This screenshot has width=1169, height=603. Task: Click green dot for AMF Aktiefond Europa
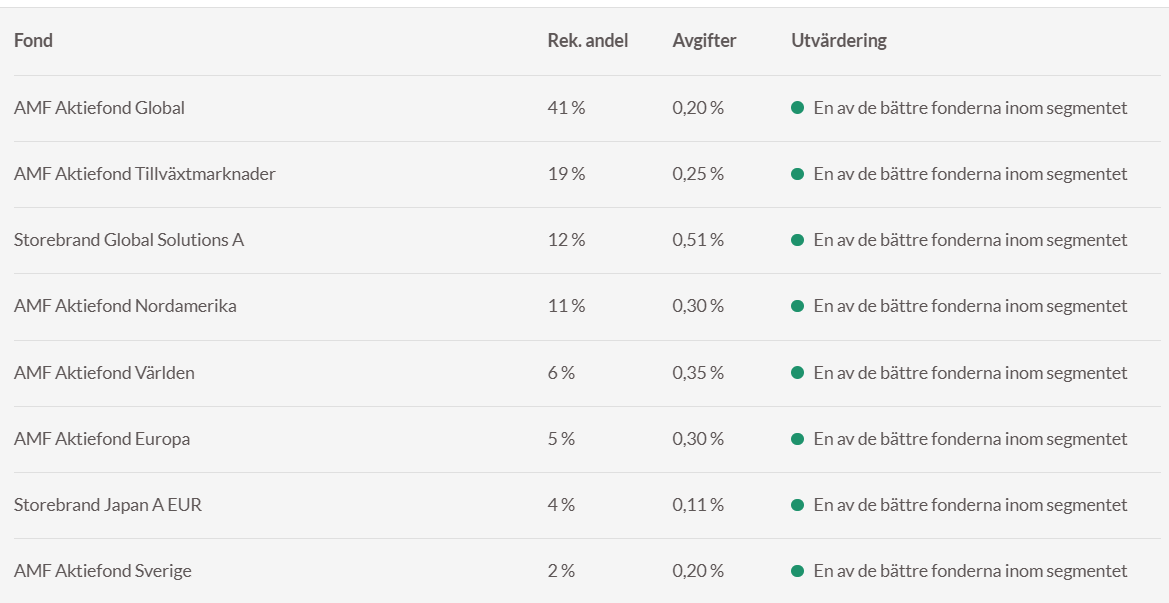pyautogui.click(x=797, y=439)
